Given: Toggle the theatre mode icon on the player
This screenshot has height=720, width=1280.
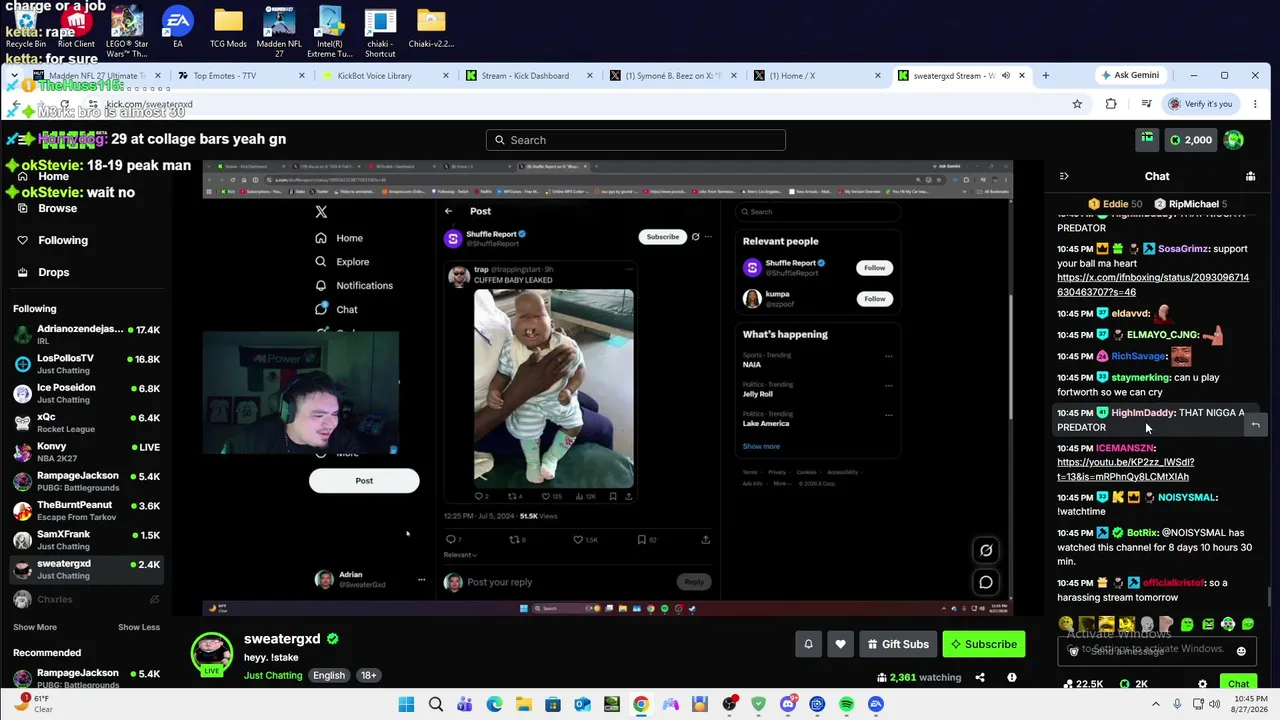Looking at the screenshot, I should [986, 550].
